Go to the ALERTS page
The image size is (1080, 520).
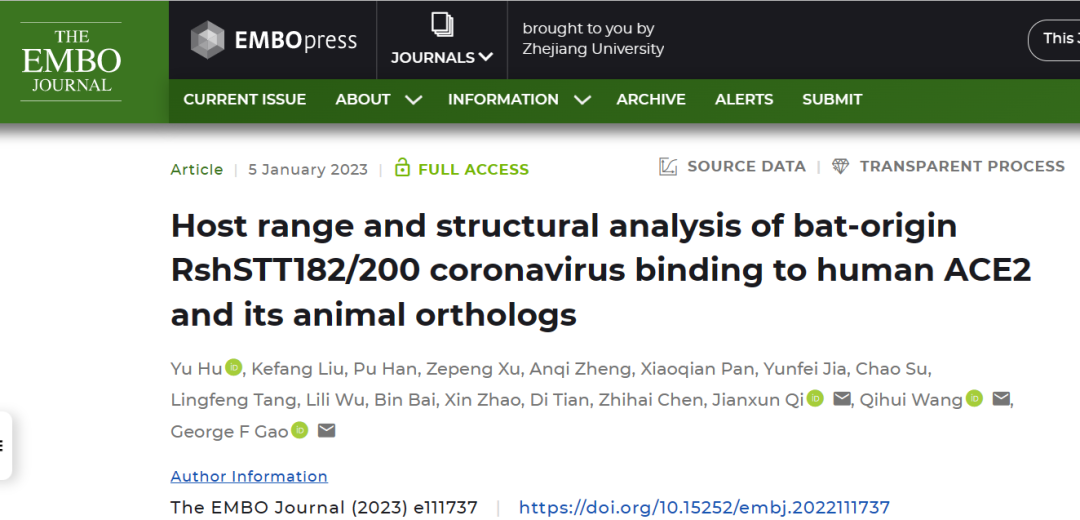(x=744, y=99)
